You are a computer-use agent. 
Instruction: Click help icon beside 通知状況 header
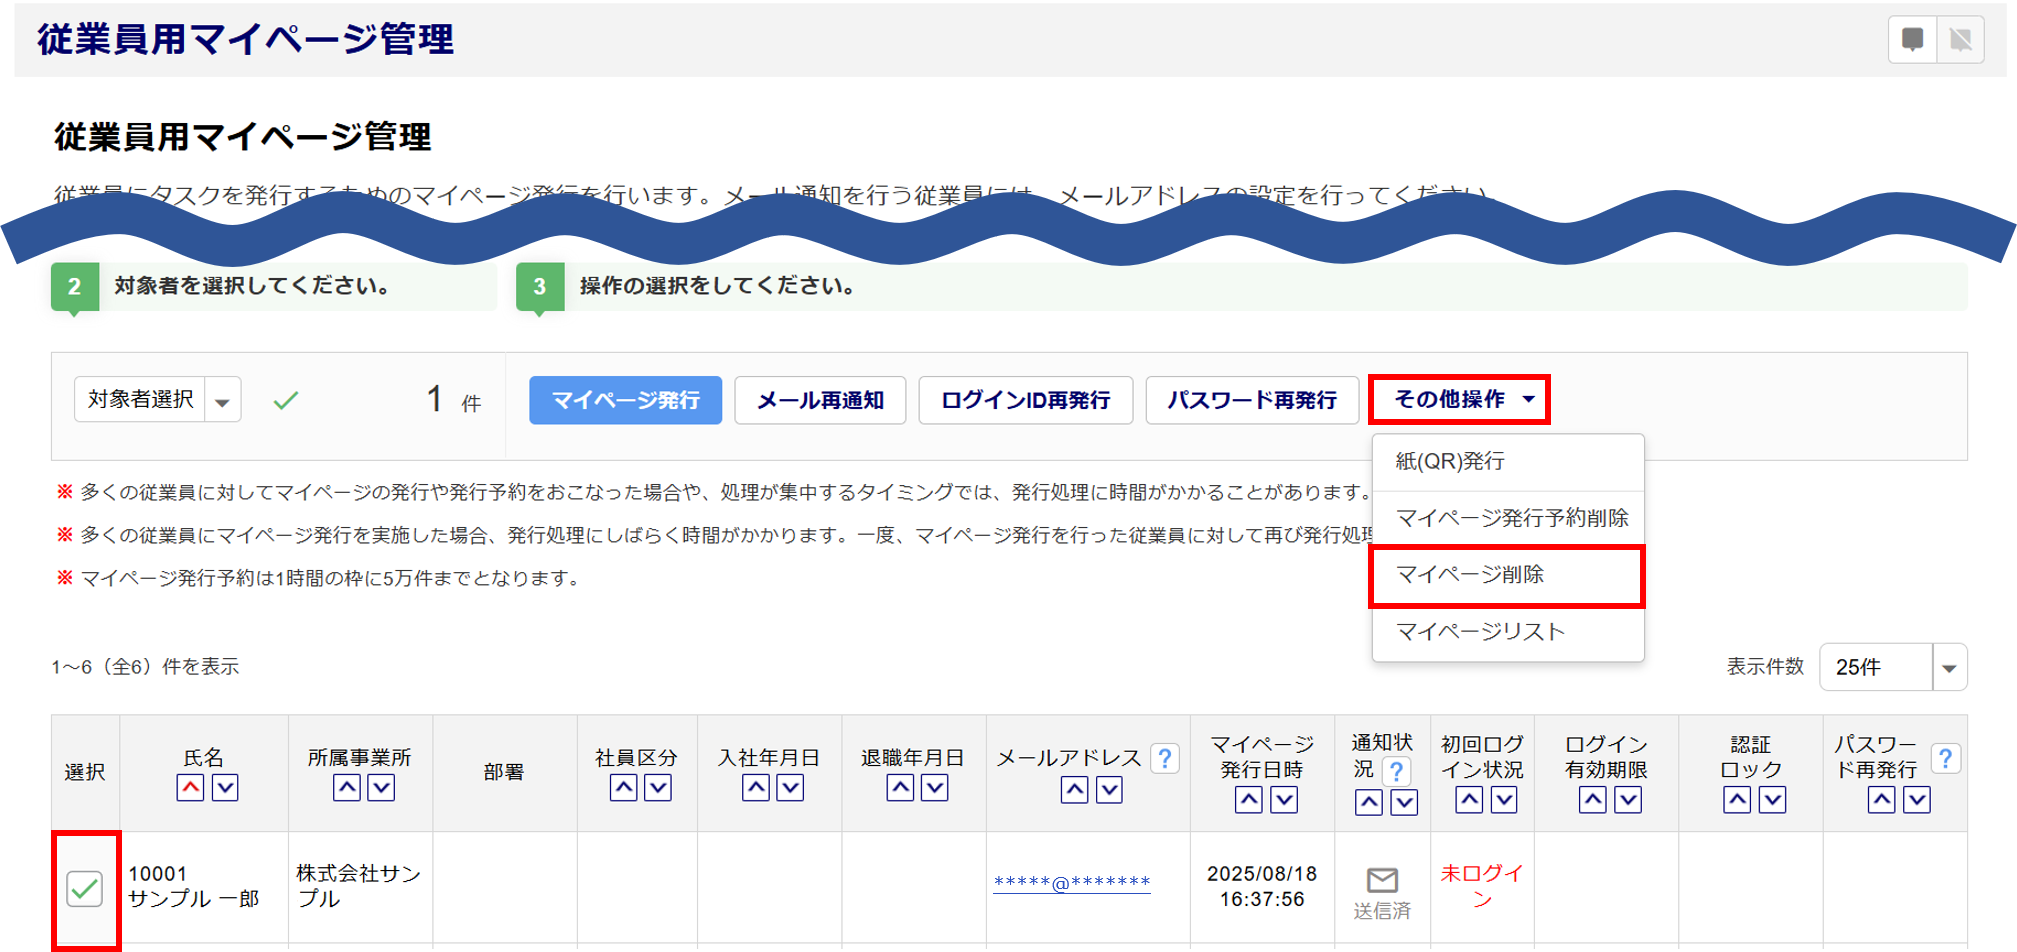tap(1396, 771)
